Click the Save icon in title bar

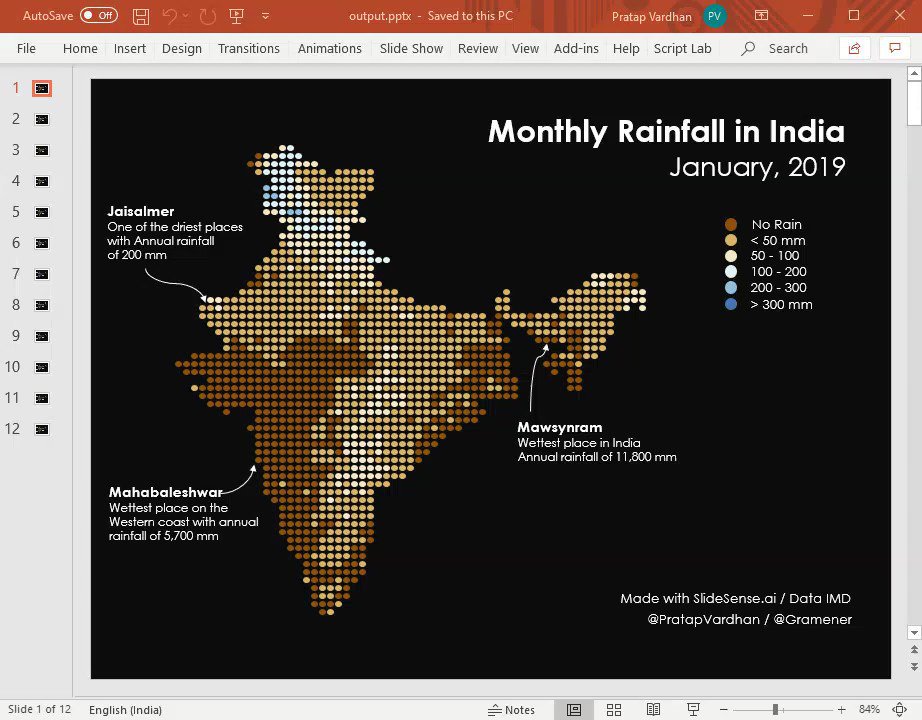141,16
